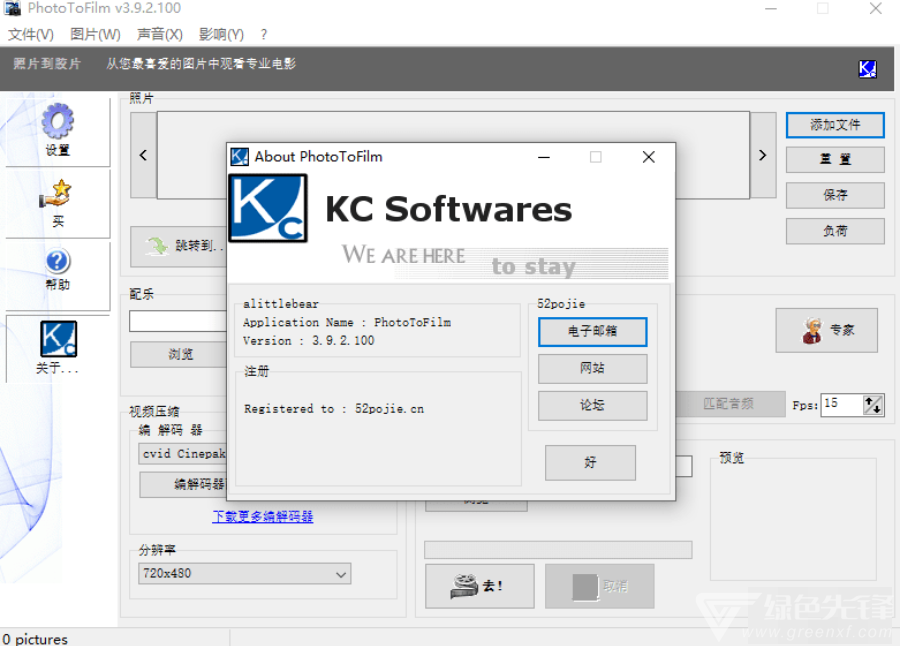Close the PhotoToFilm main window
Viewport: 903px width, 646px height.
pyautogui.click(x=876, y=8)
